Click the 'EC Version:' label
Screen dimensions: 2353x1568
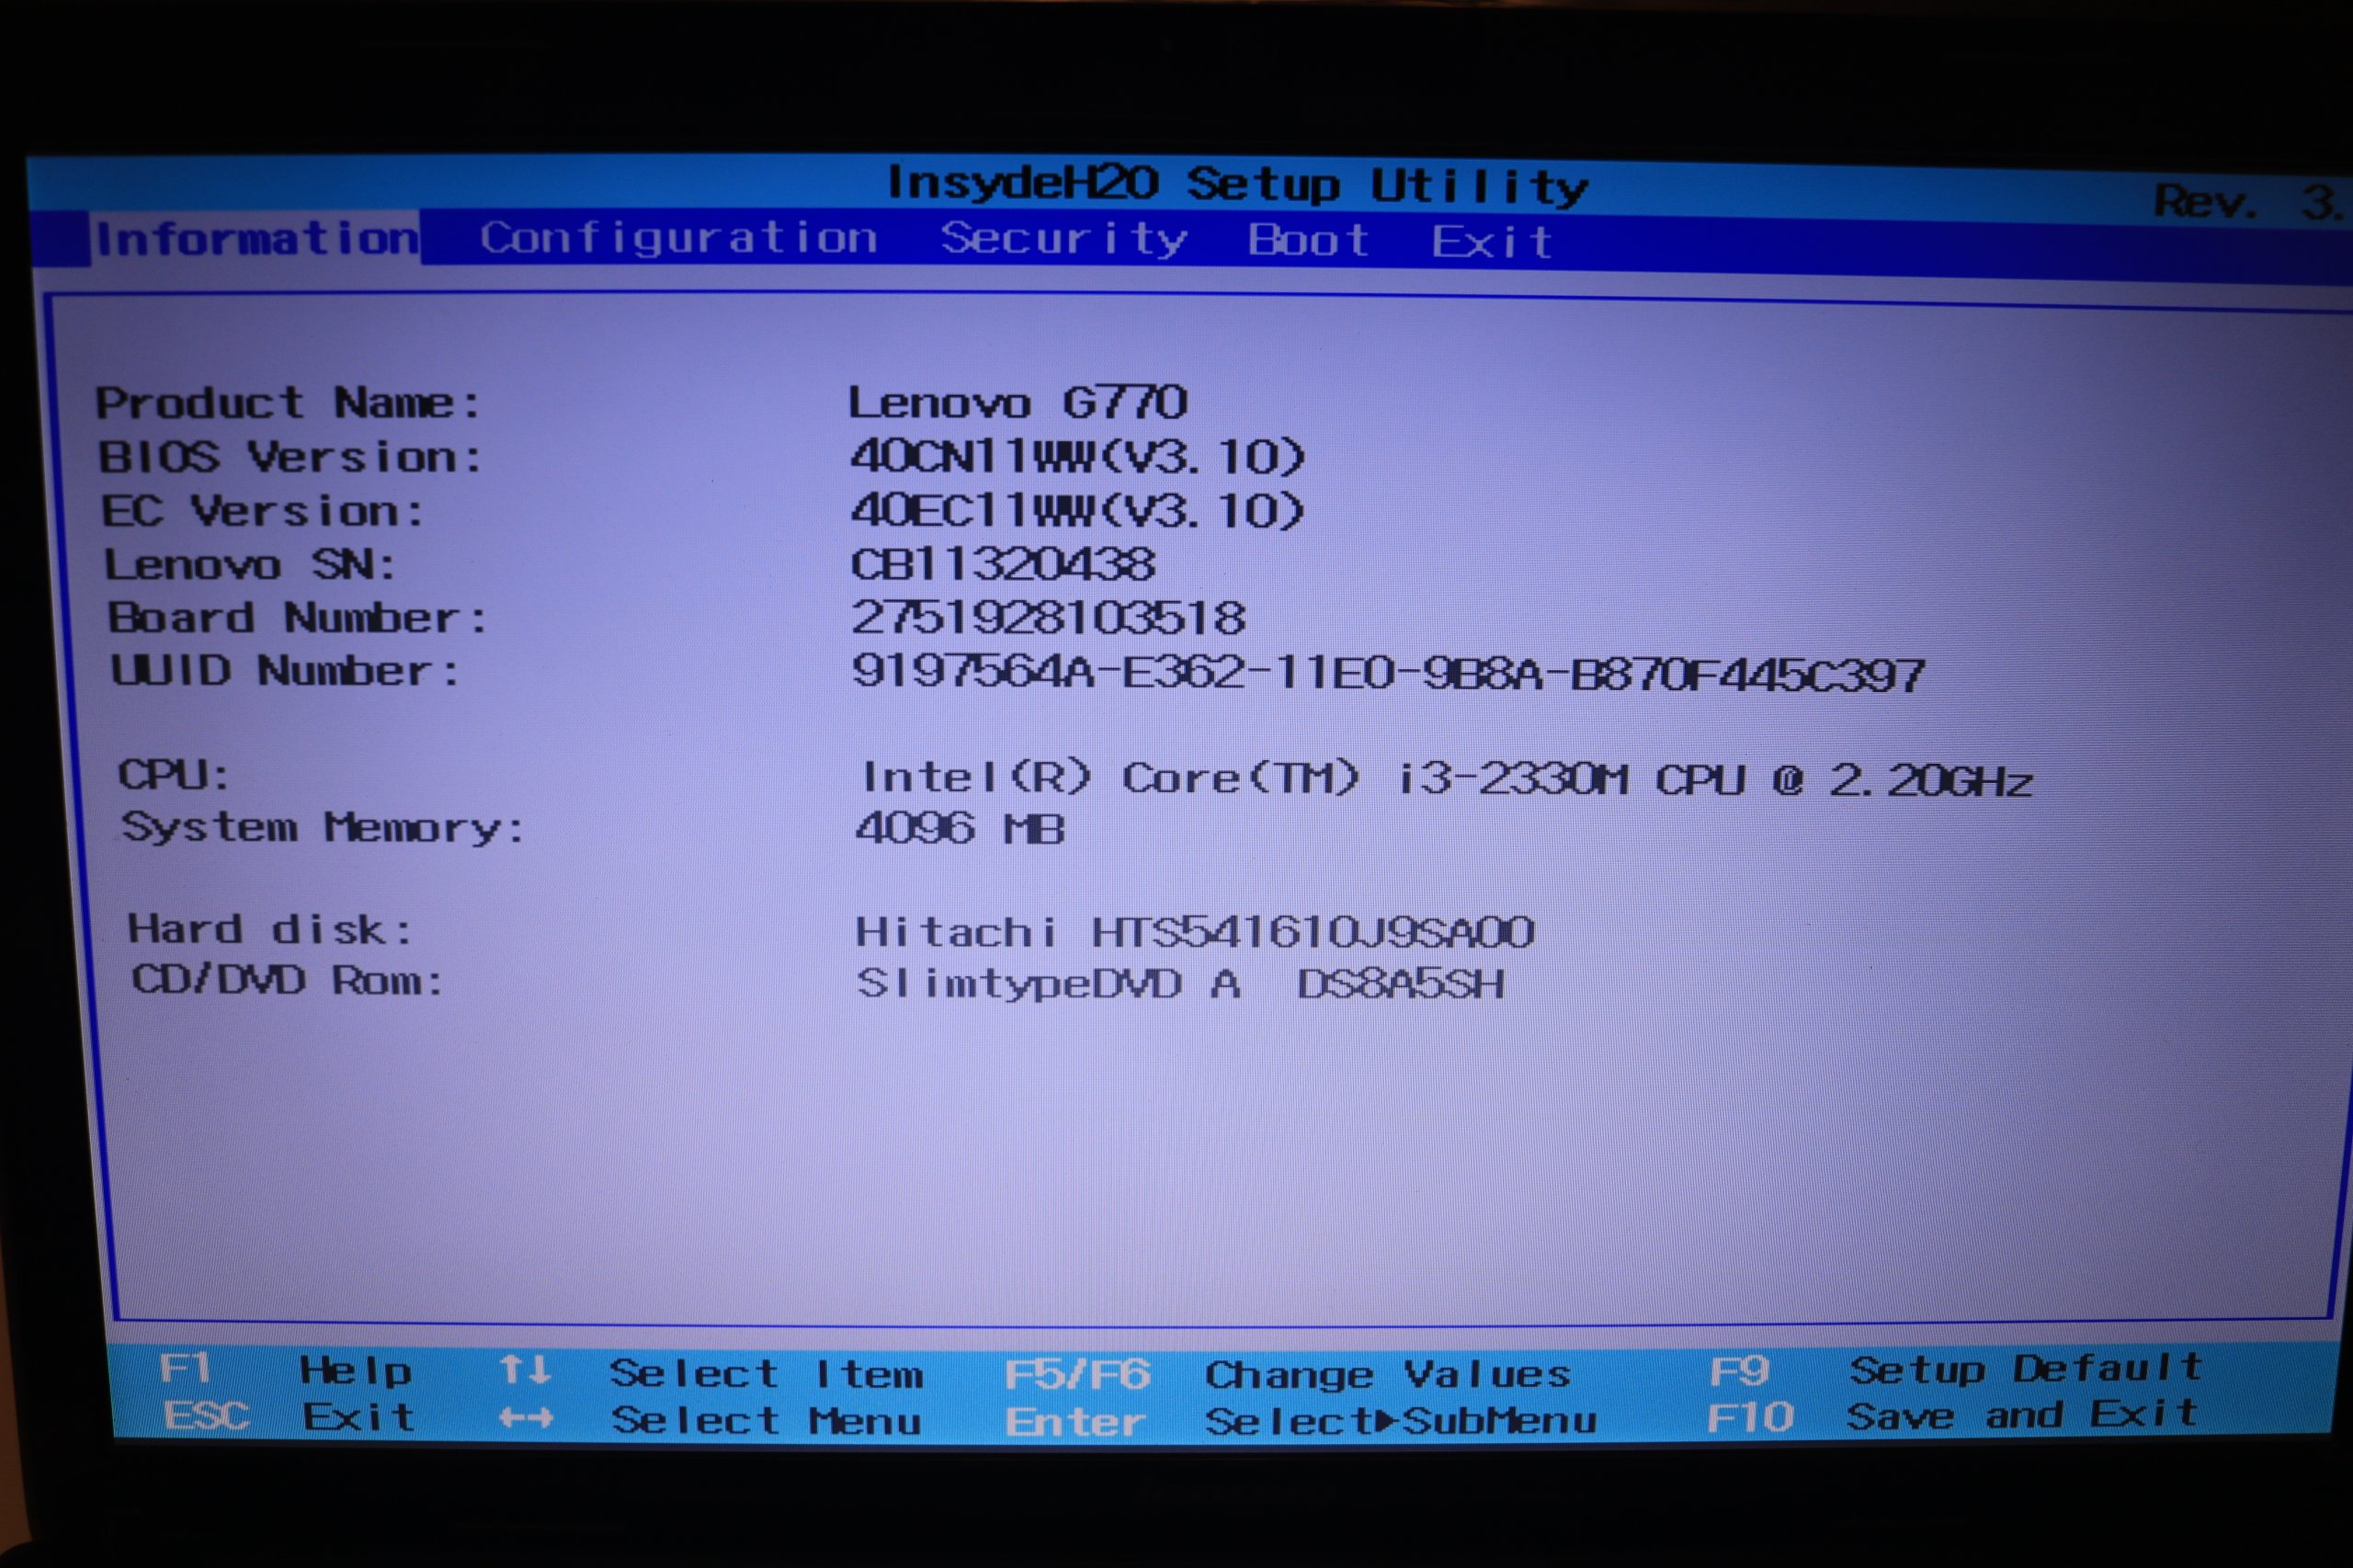tap(263, 511)
